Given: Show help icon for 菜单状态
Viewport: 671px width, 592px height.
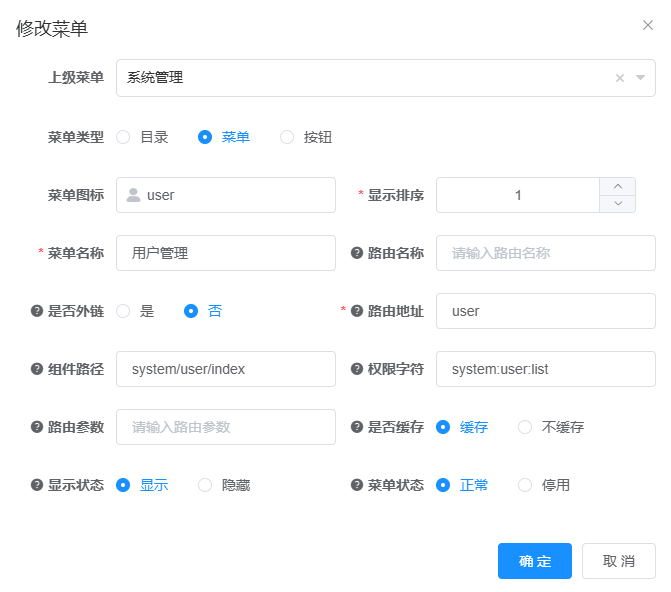Looking at the screenshot, I should 357,485.
